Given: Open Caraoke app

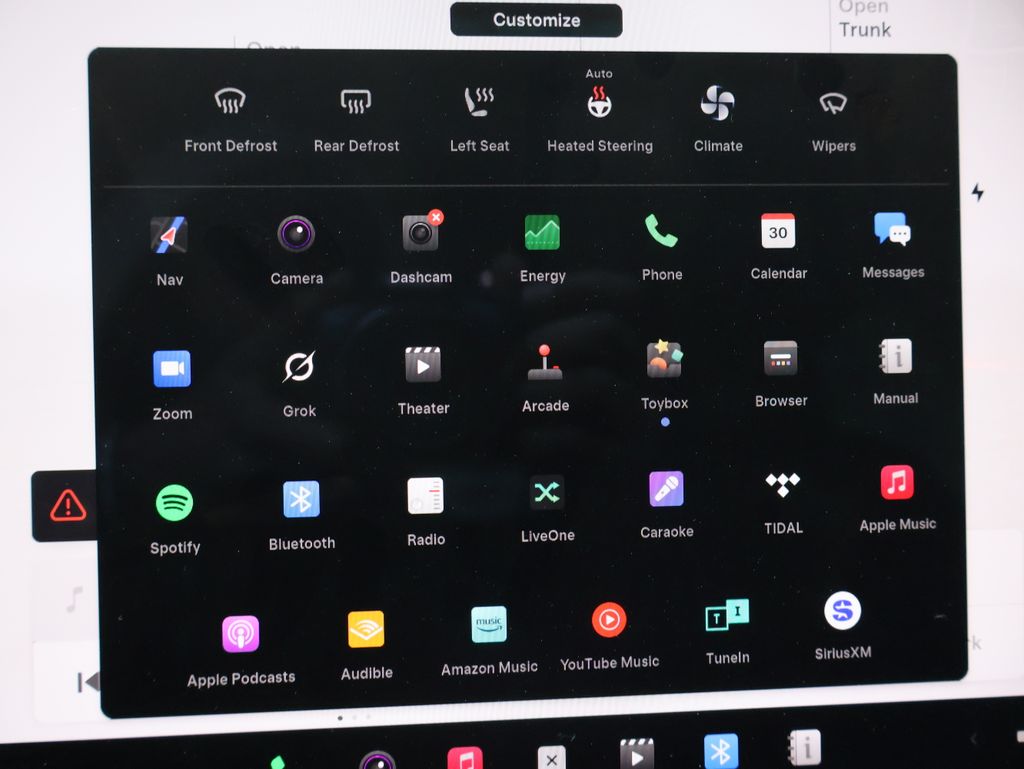Looking at the screenshot, I should click(666, 490).
